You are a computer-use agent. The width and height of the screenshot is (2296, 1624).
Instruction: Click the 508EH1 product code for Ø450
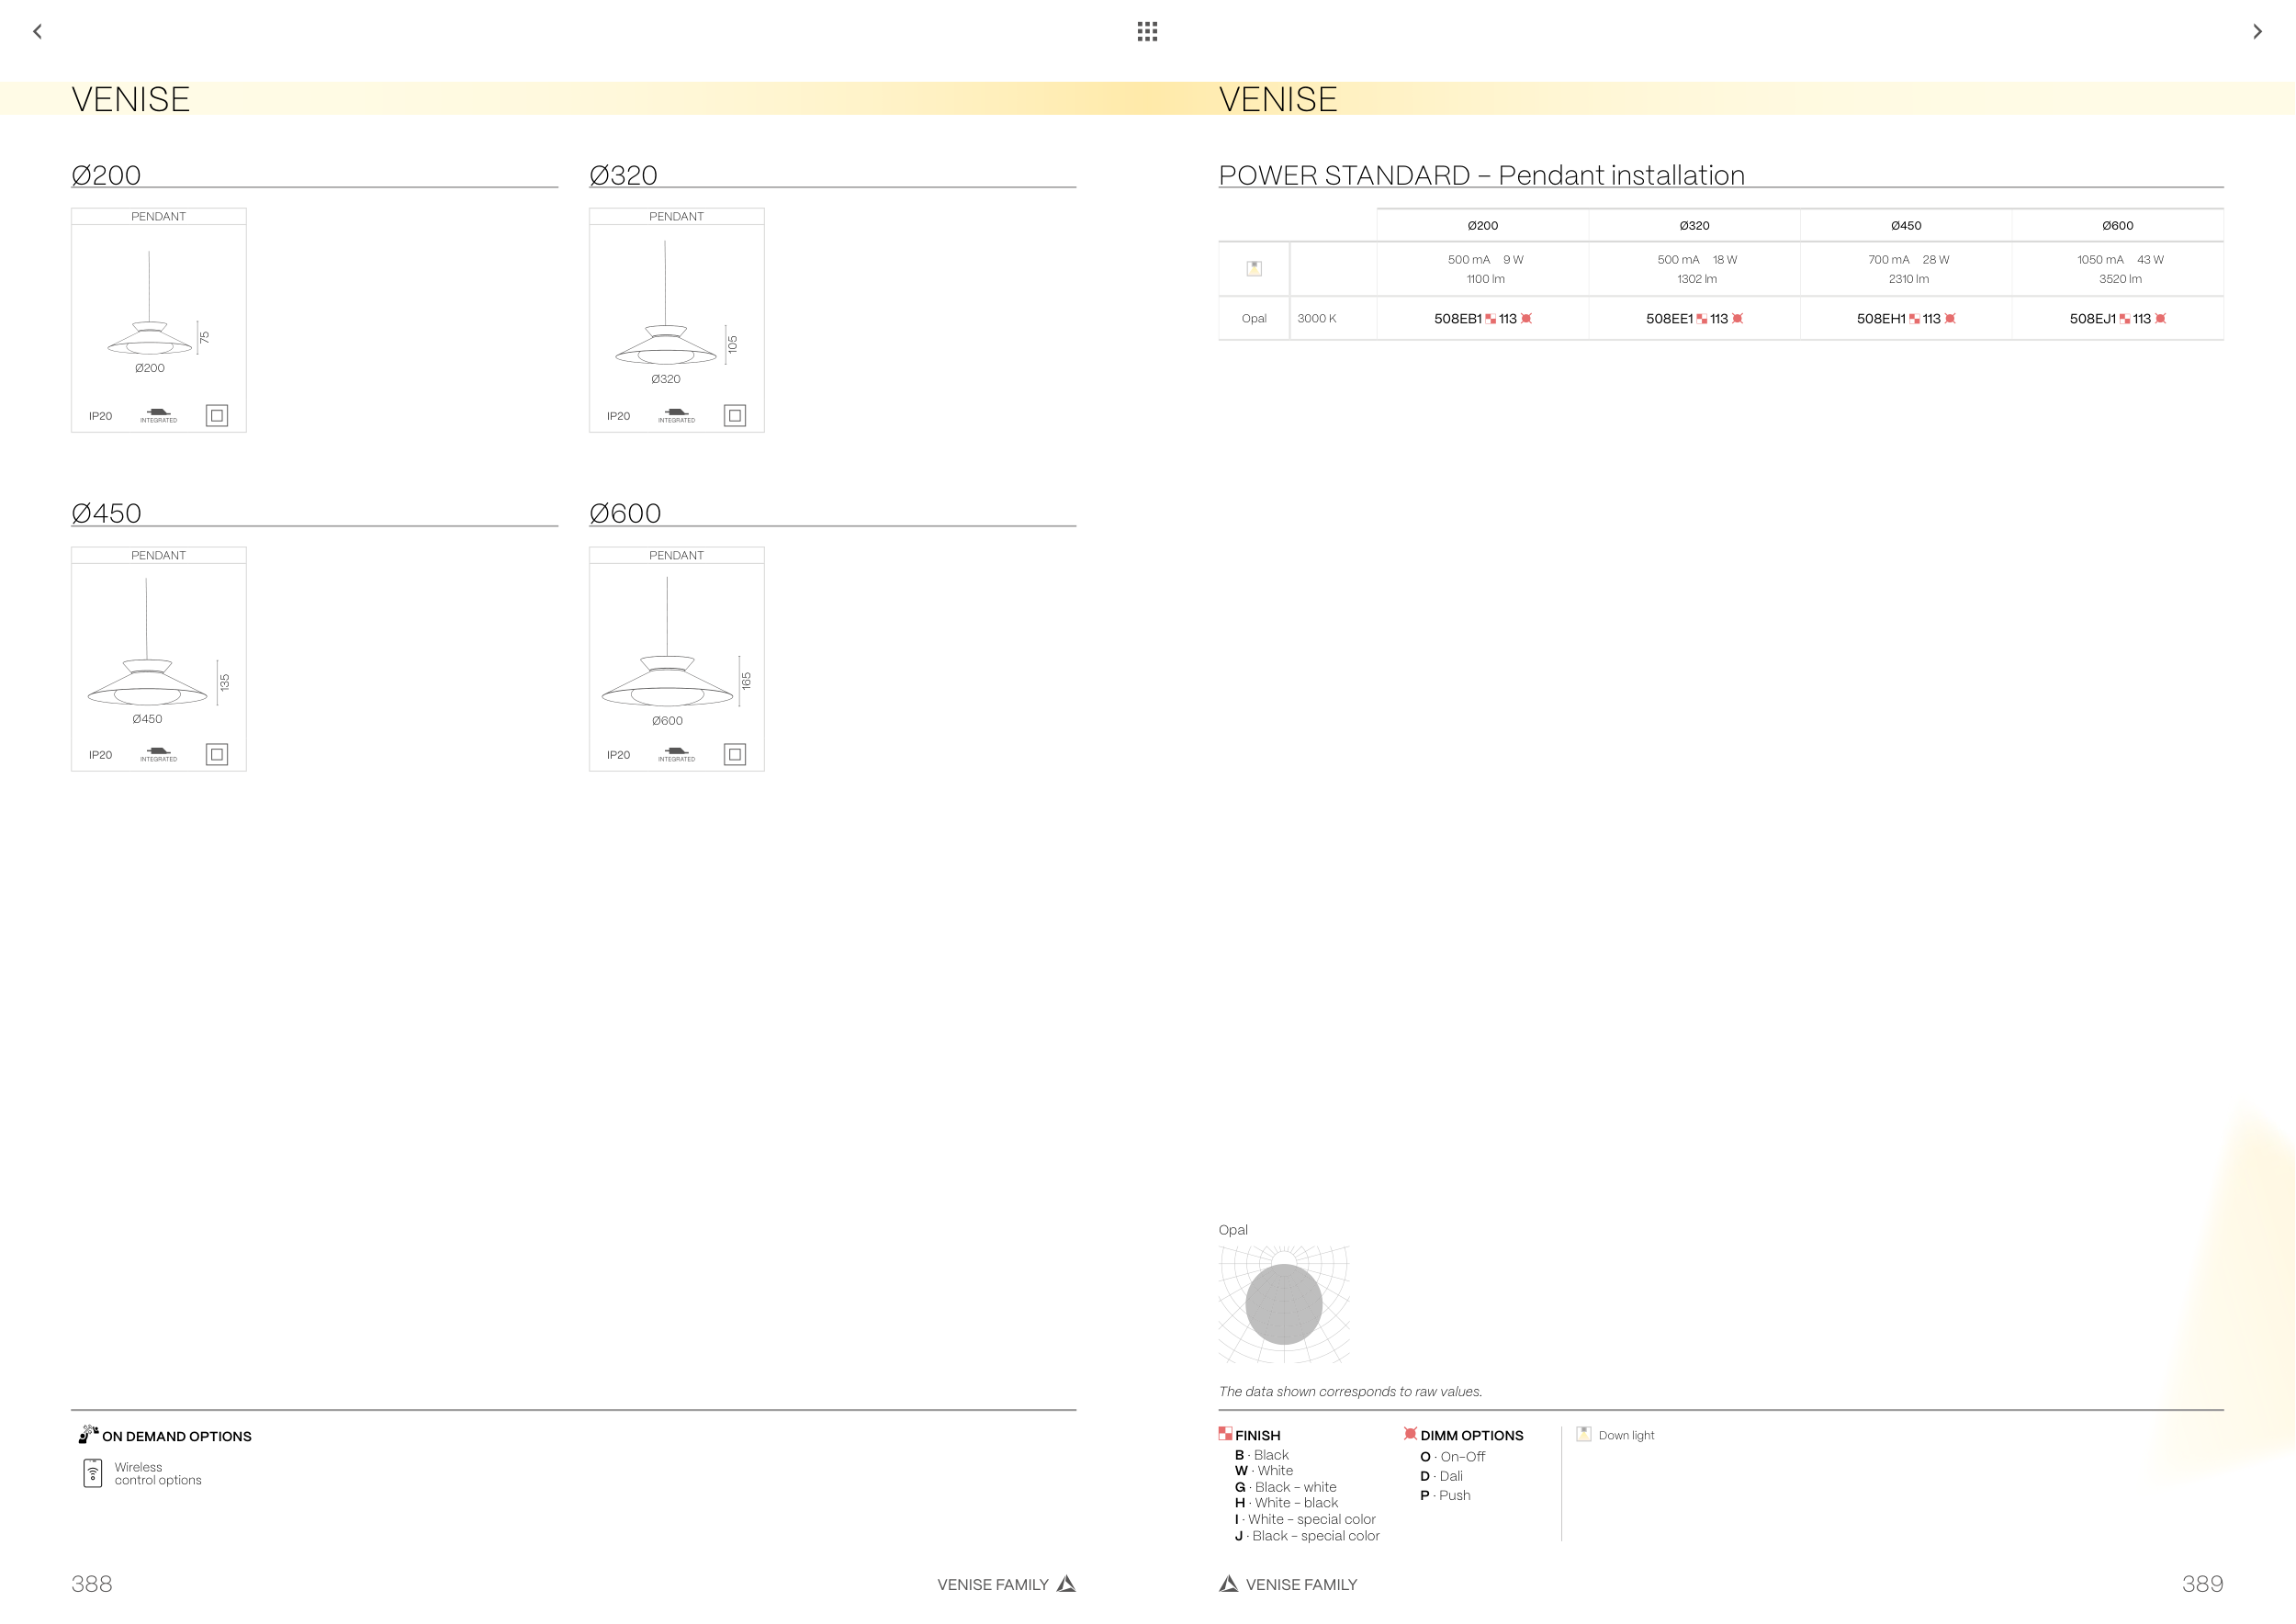1881,319
